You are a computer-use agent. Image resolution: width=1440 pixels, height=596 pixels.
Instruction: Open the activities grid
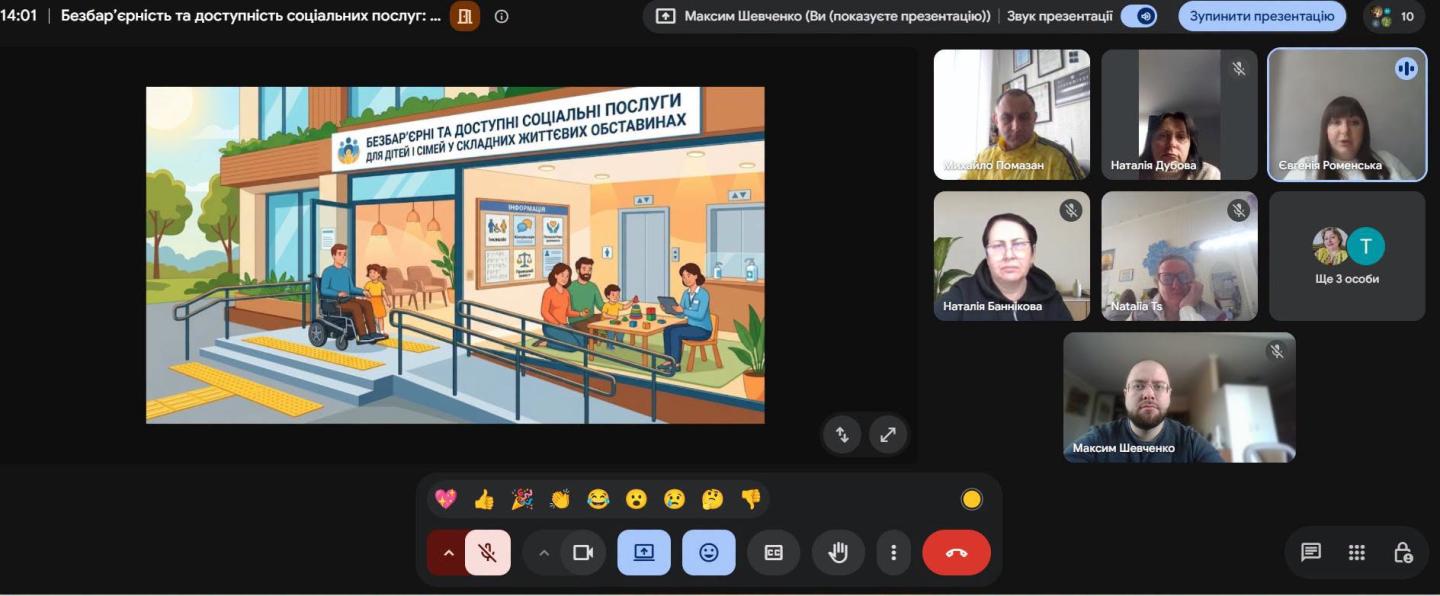tap(1357, 553)
